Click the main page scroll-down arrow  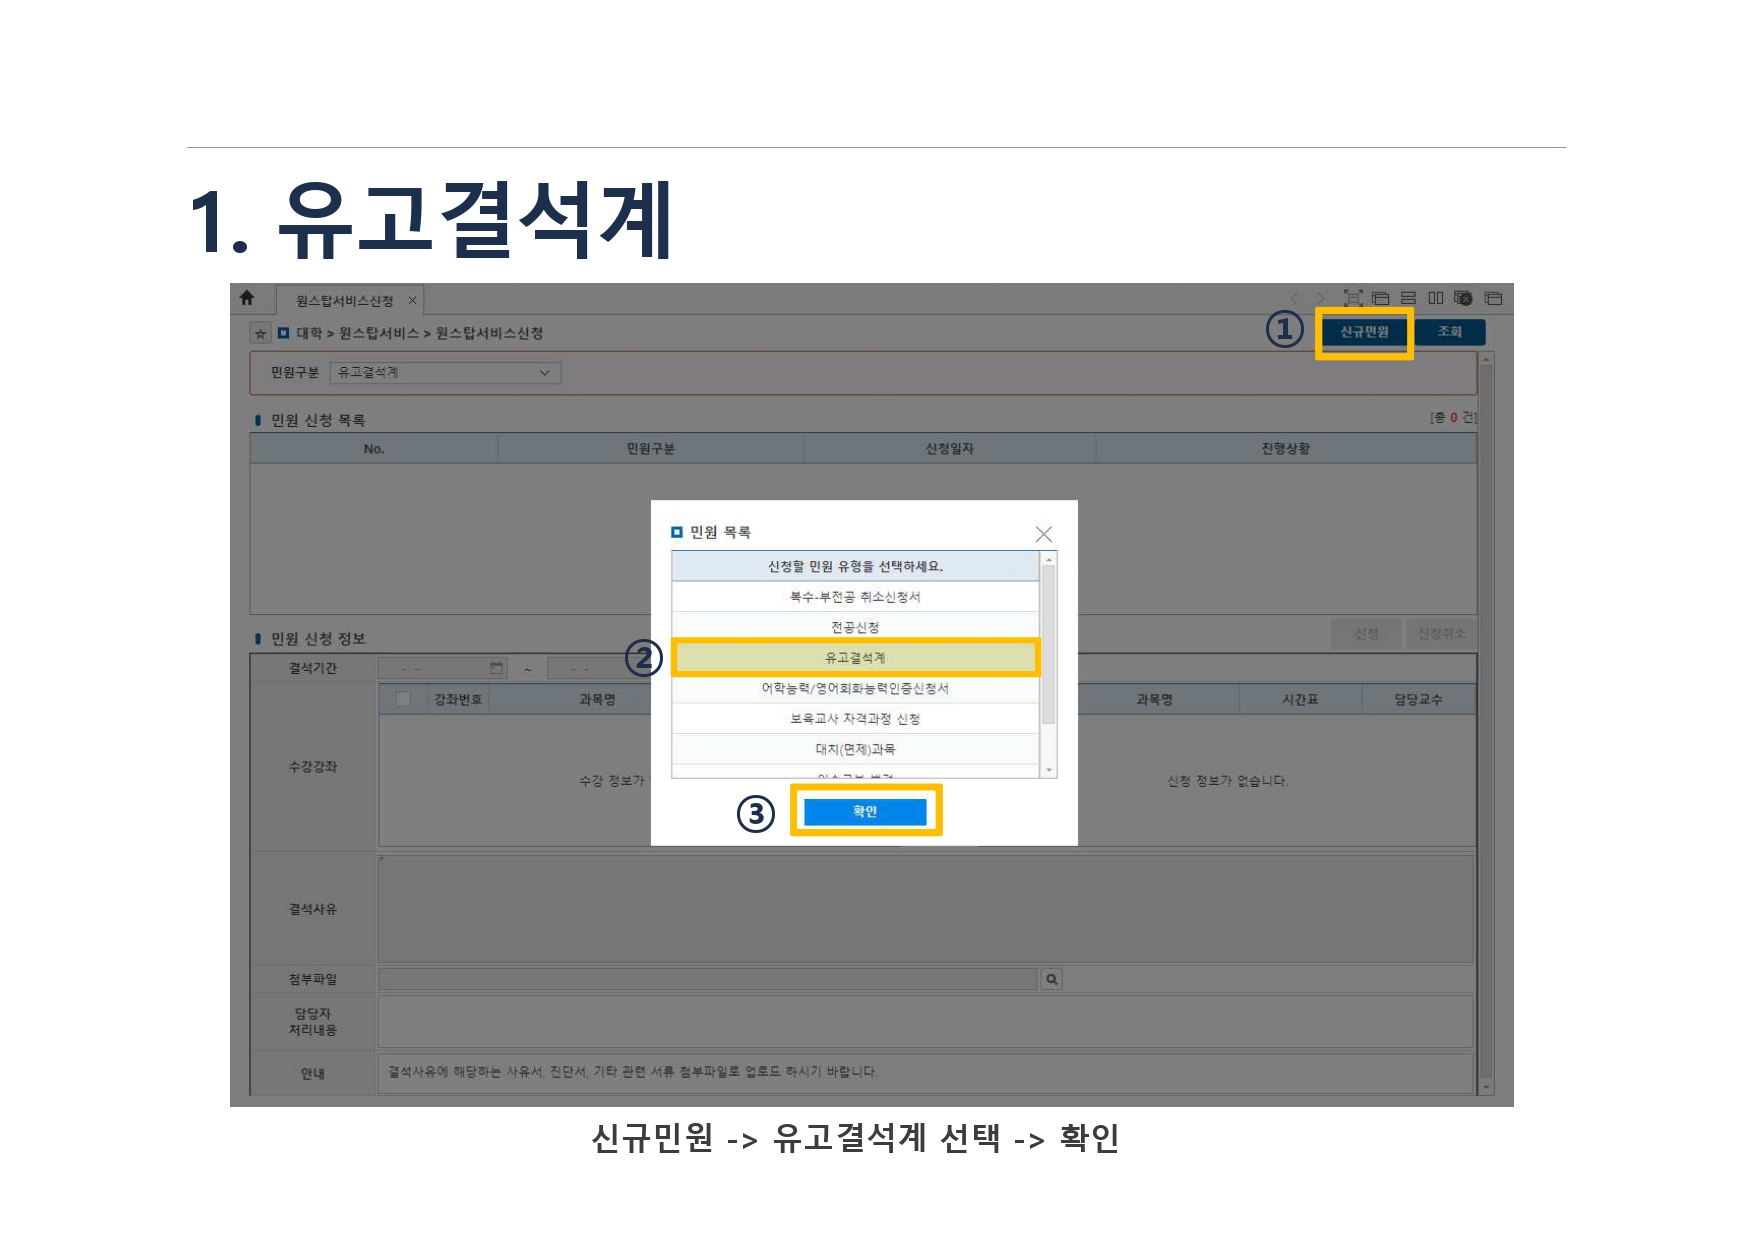point(1487,1087)
